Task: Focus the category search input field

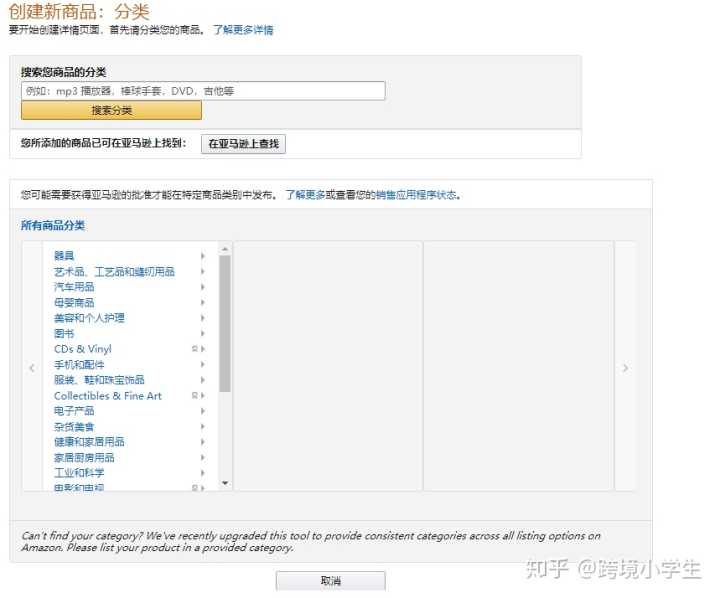Action: pyautogui.click(x=203, y=91)
